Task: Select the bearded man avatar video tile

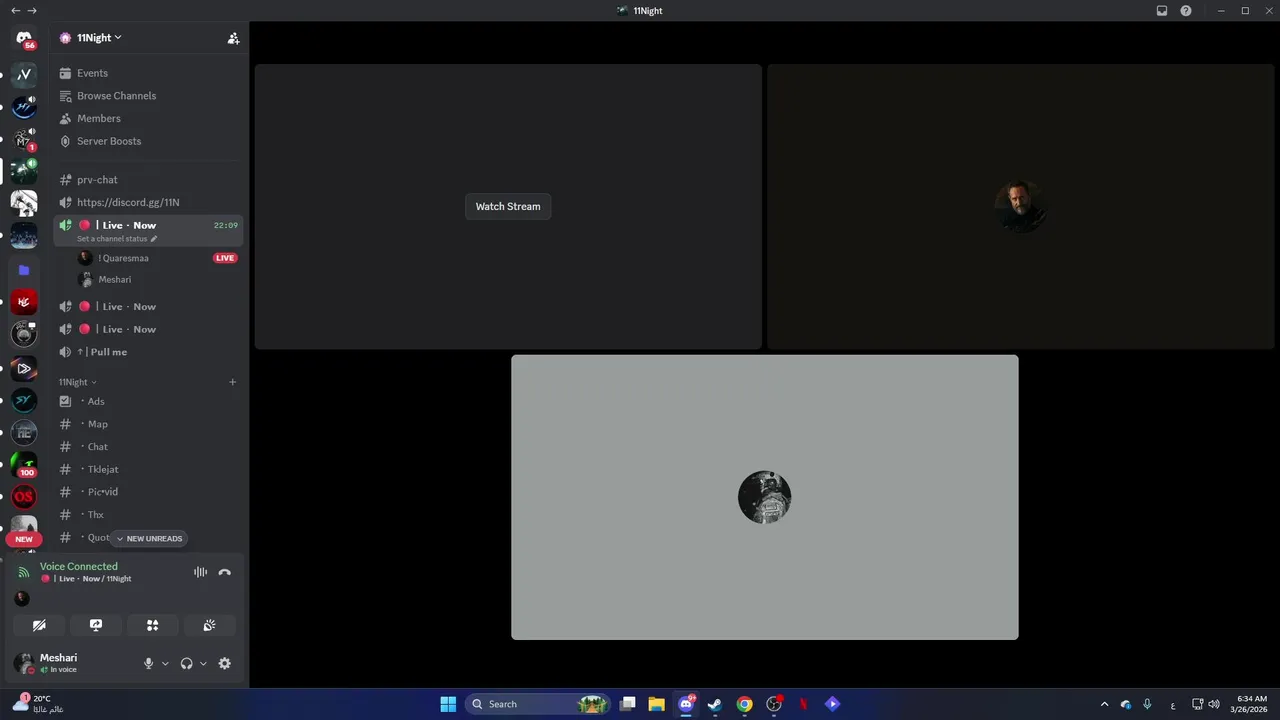Action: pyautogui.click(x=1020, y=207)
